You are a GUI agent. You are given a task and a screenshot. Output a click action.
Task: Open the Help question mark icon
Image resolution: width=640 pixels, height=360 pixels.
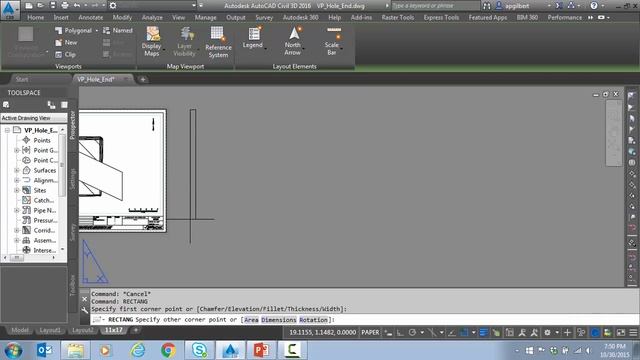(x=594, y=6)
